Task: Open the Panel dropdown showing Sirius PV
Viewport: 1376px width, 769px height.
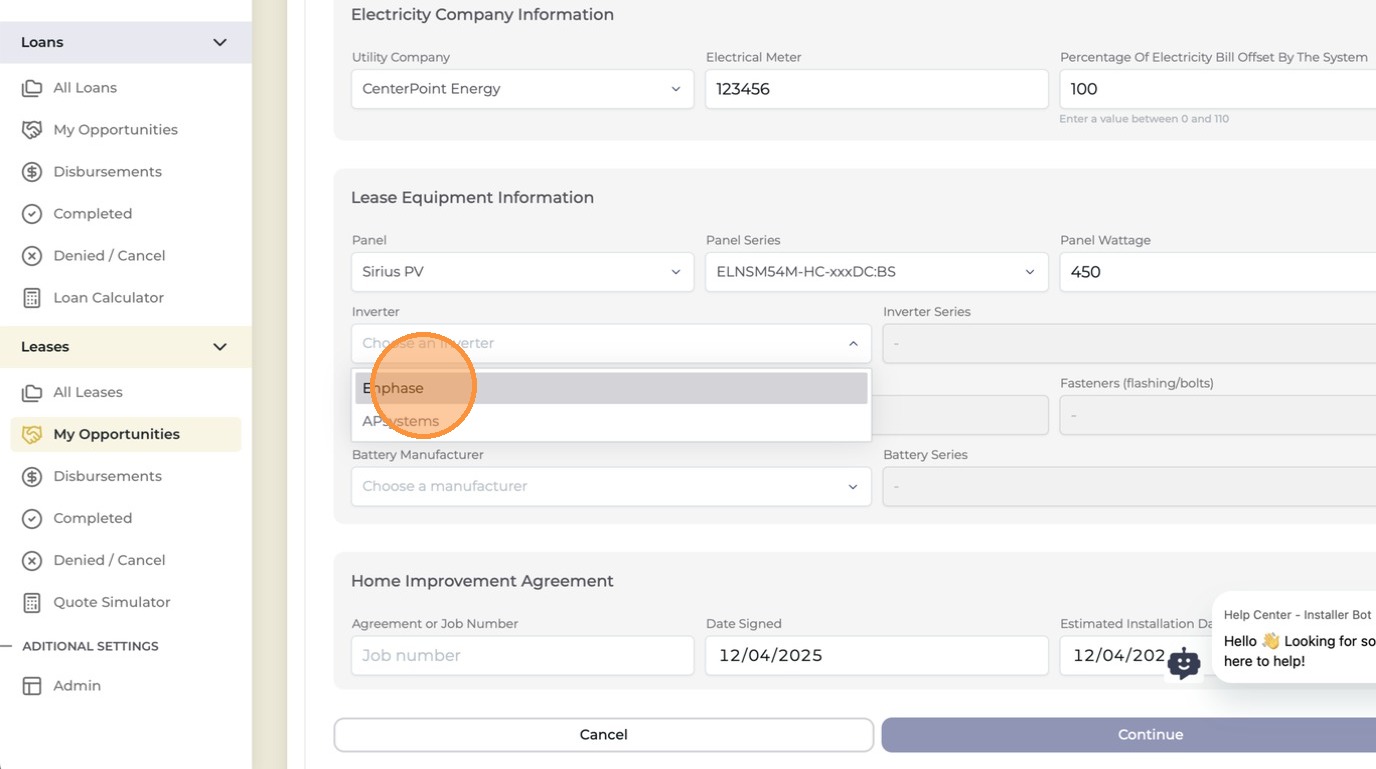Action: click(522, 272)
